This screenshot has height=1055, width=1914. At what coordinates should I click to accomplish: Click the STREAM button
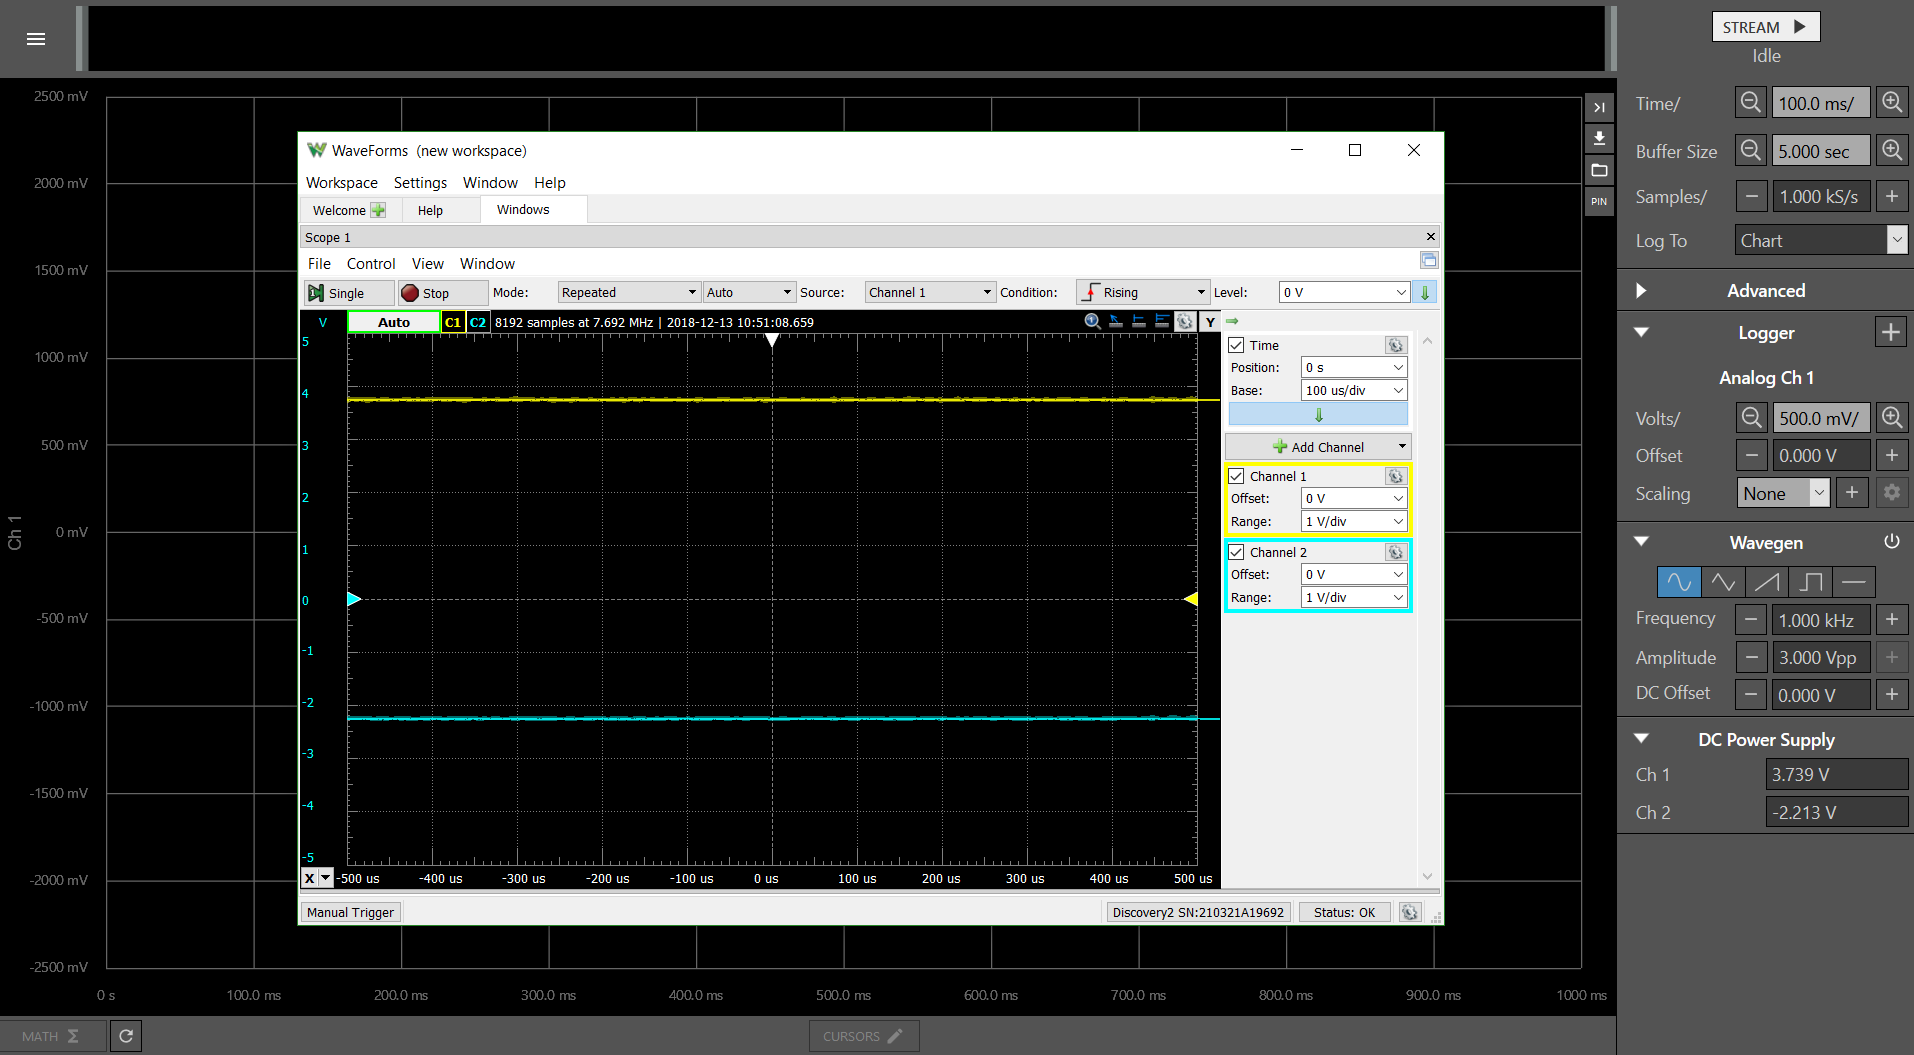pyautogui.click(x=1766, y=27)
